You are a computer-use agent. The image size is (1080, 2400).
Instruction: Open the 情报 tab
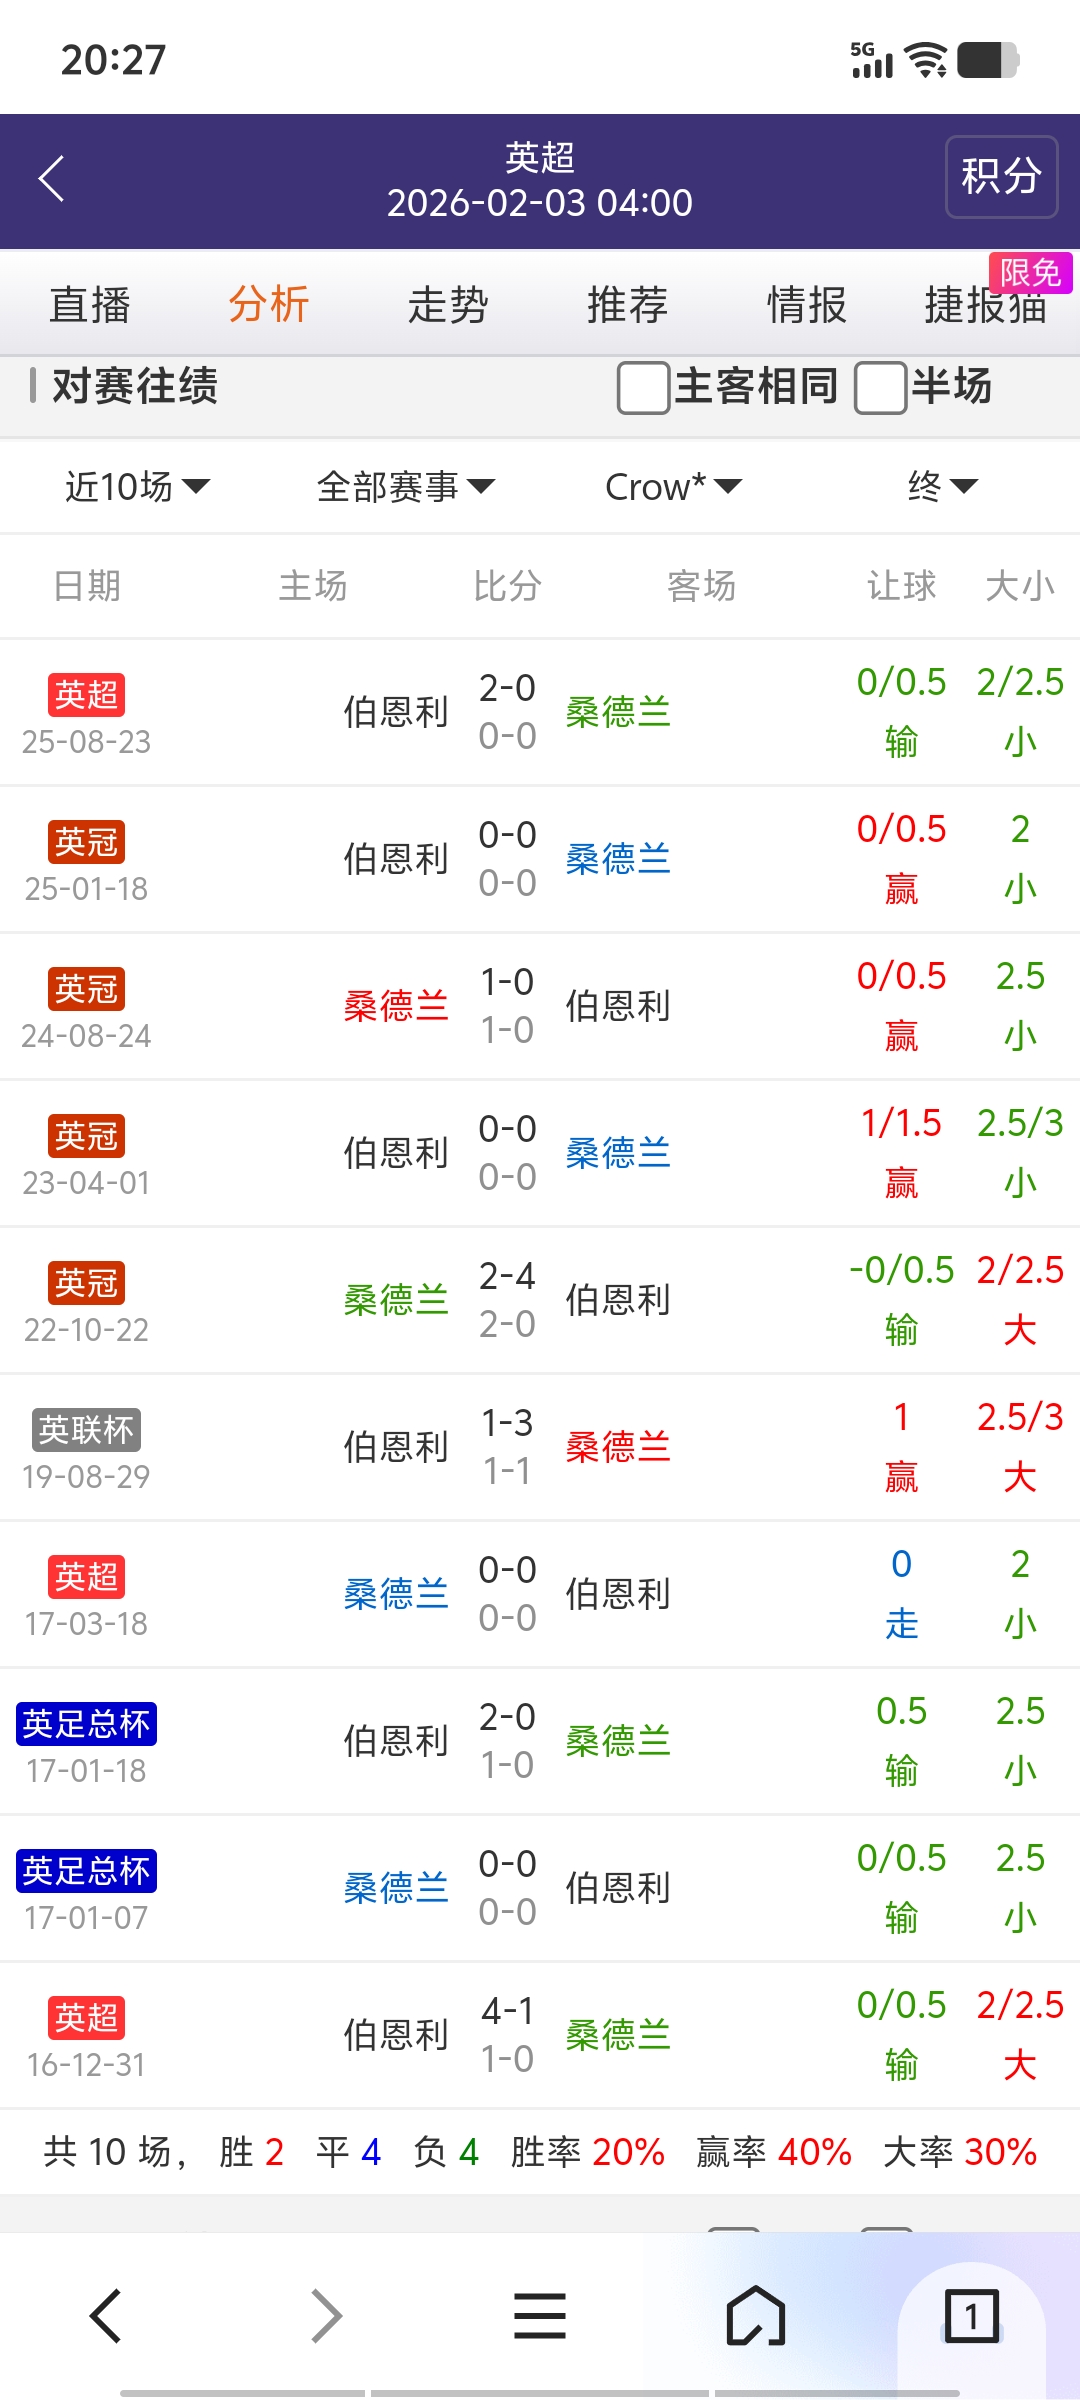(x=807, y=305)
